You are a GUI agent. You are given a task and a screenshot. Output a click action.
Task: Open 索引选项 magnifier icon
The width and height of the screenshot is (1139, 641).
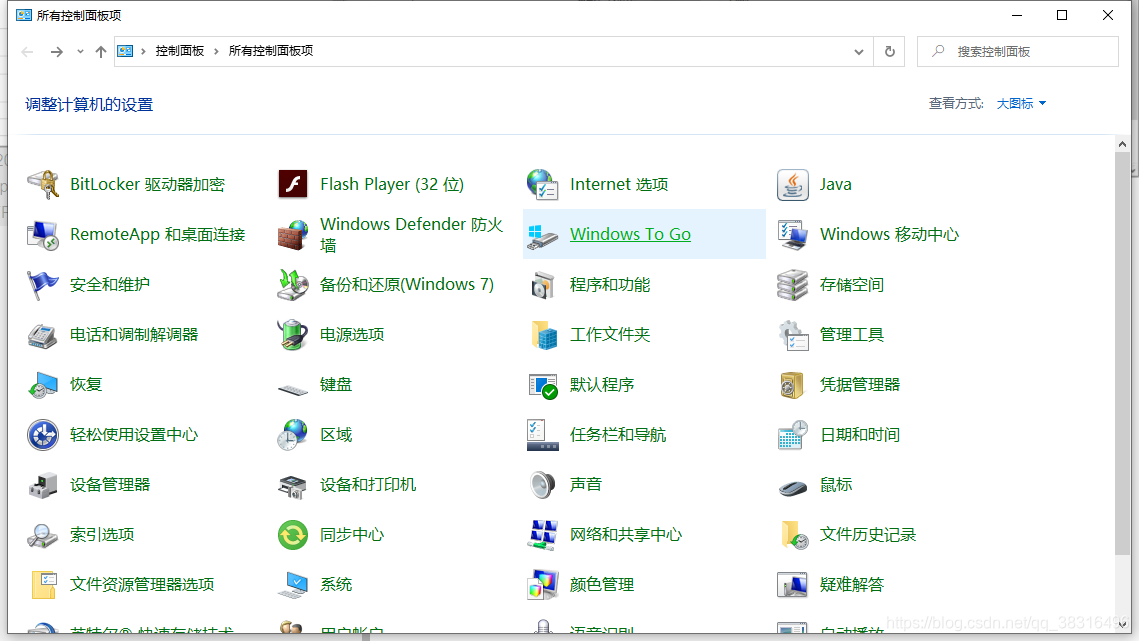click(43, 536)
